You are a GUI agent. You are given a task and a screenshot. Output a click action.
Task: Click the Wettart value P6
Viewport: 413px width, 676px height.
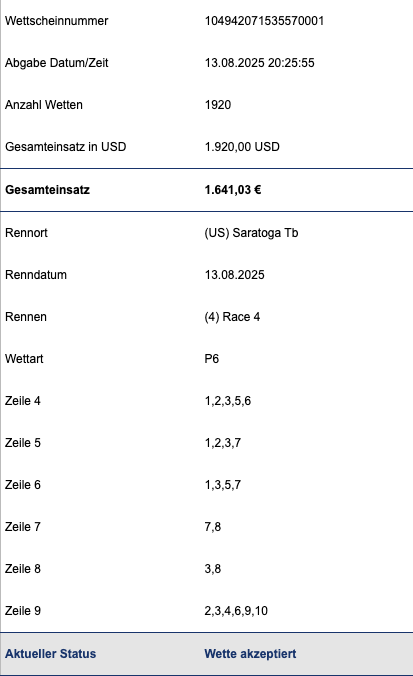[212, 359]
